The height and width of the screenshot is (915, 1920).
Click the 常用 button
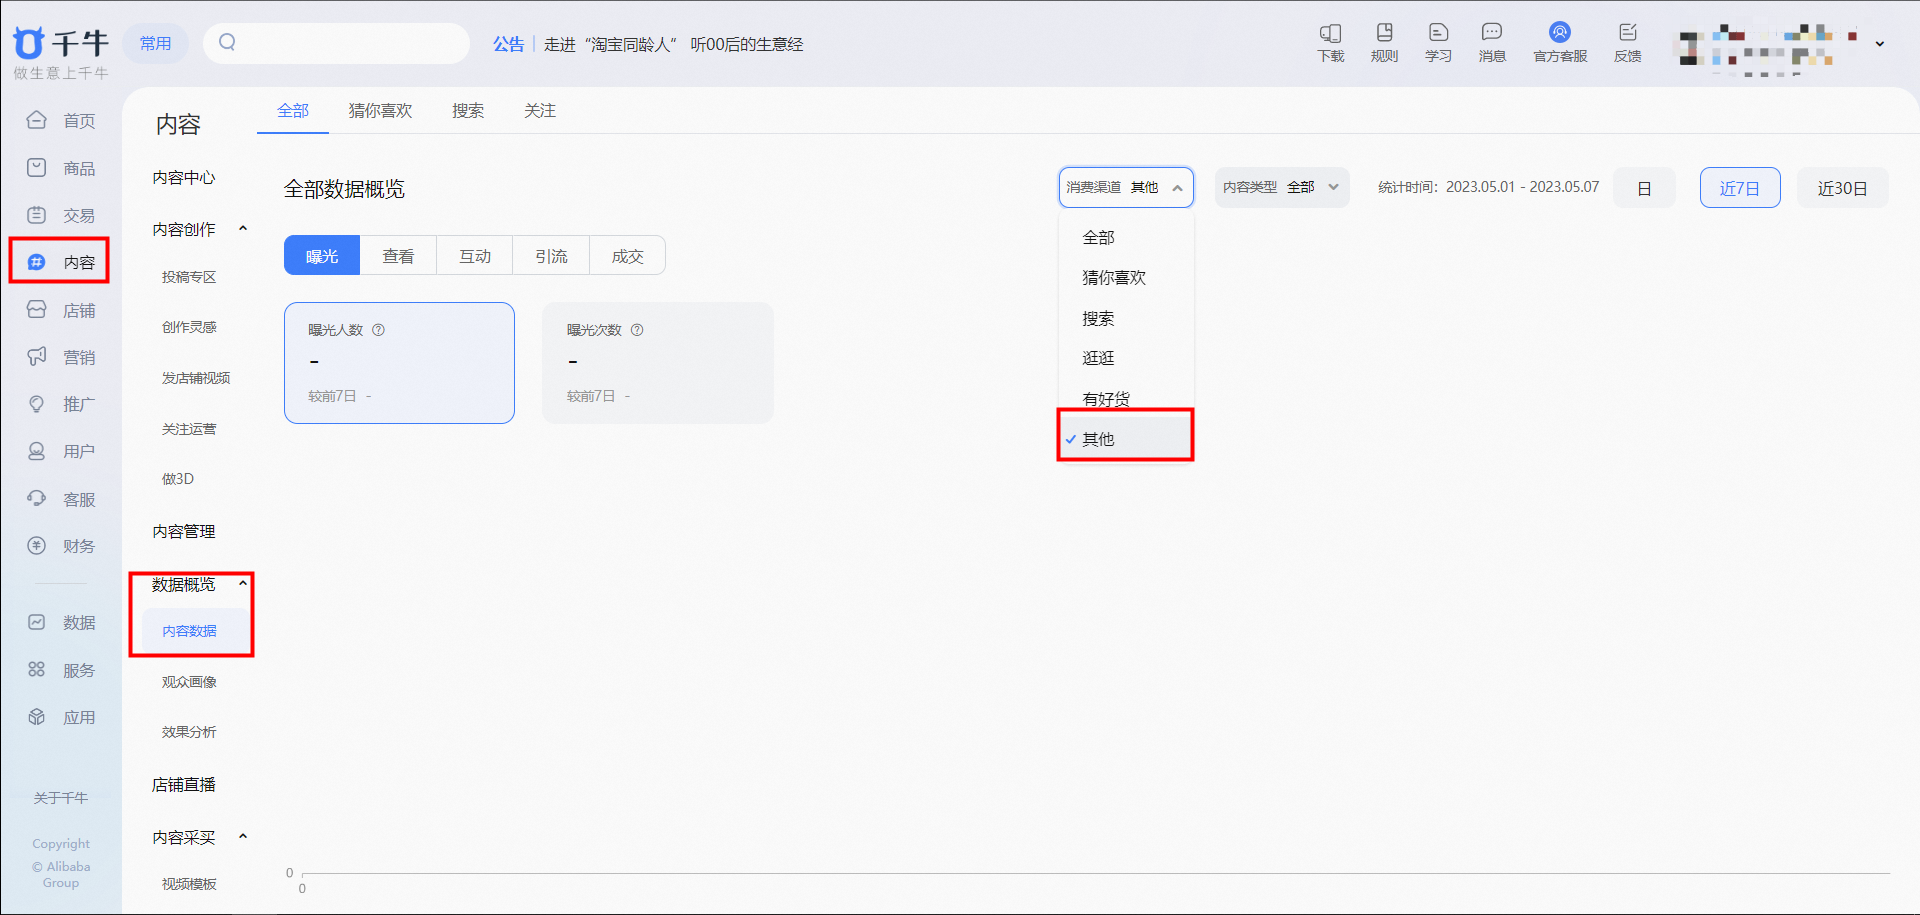pyautogui.click(x=155, y=43)
